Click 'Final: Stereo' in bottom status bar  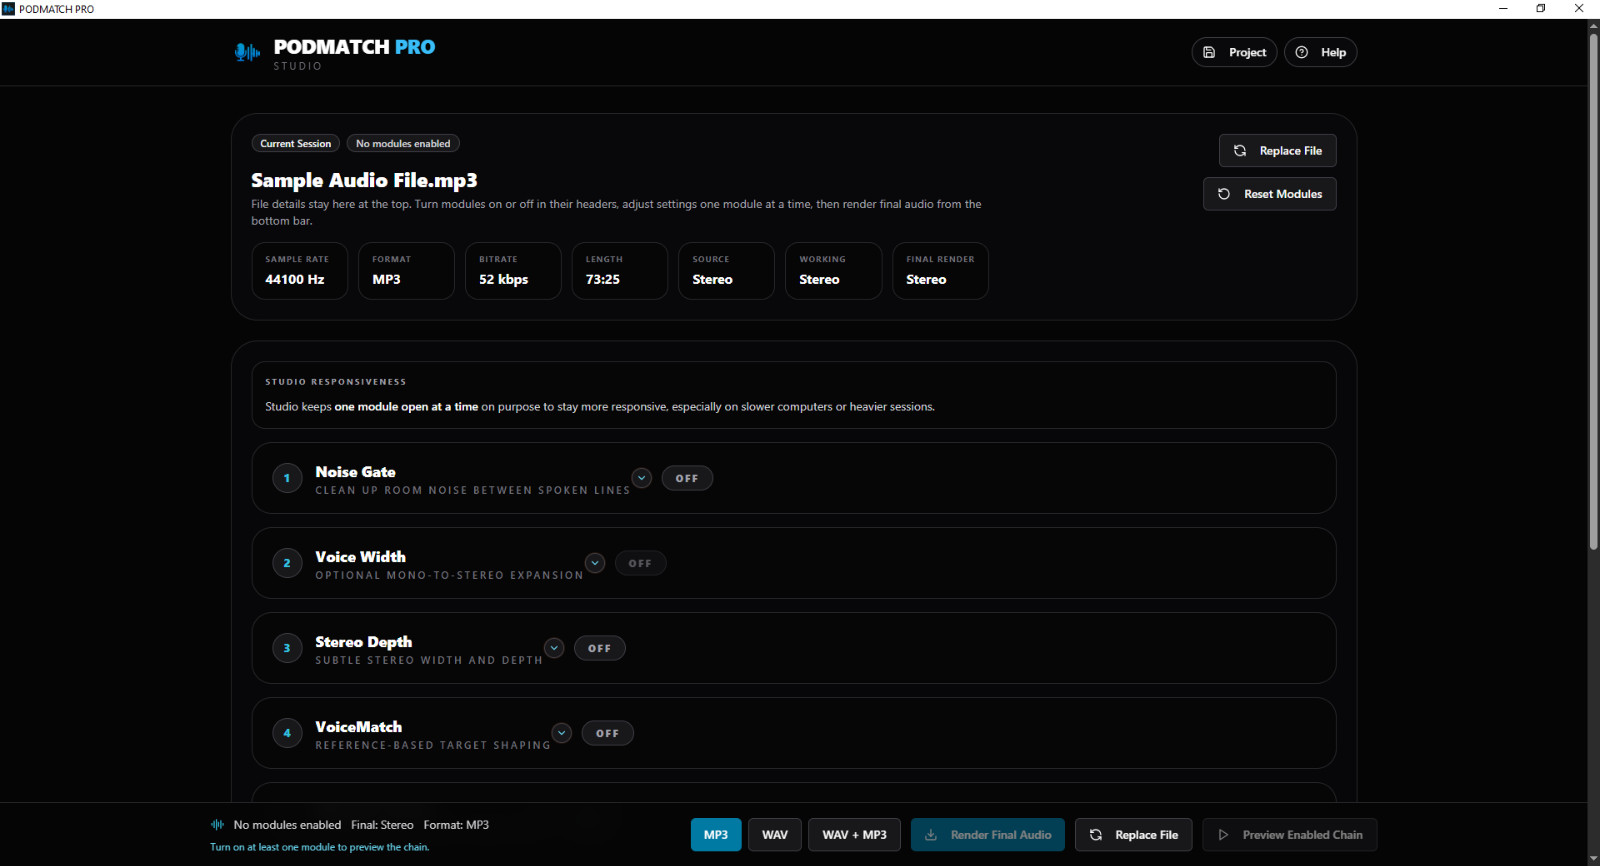[x=382, y=825]
